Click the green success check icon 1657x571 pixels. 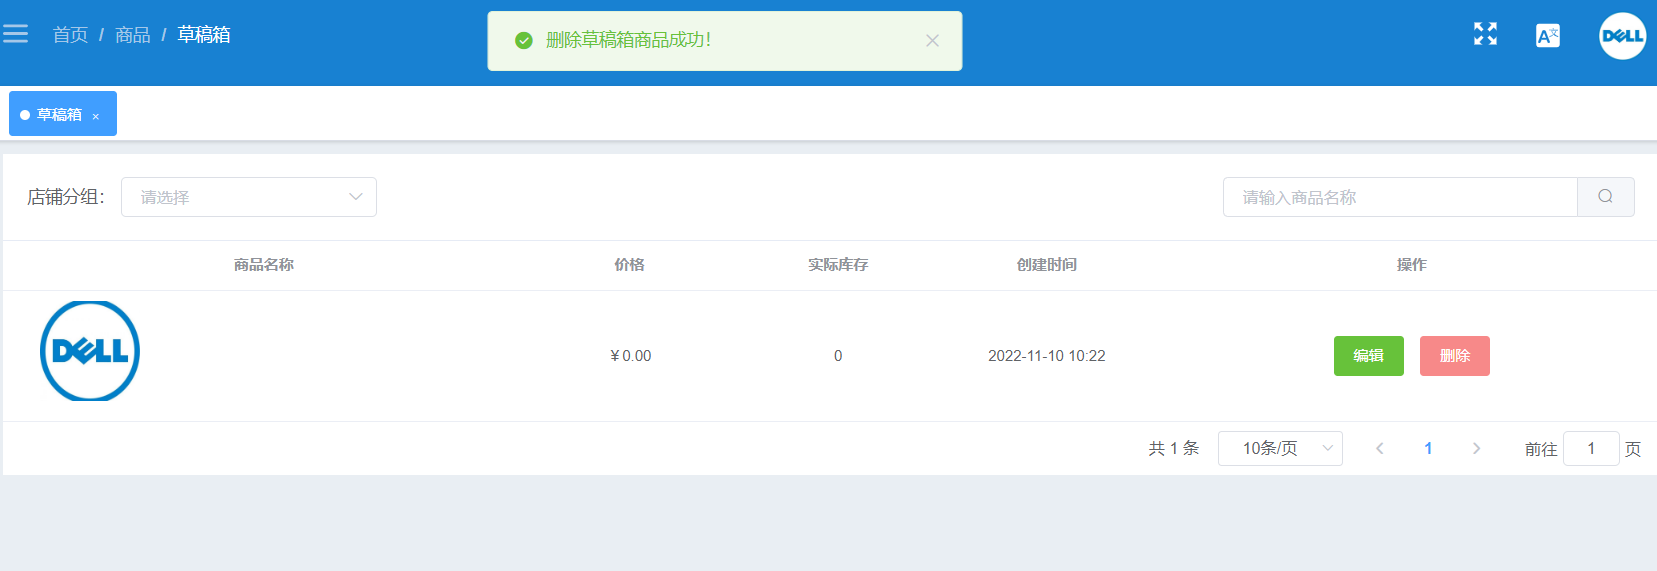(x=523, y=40)
